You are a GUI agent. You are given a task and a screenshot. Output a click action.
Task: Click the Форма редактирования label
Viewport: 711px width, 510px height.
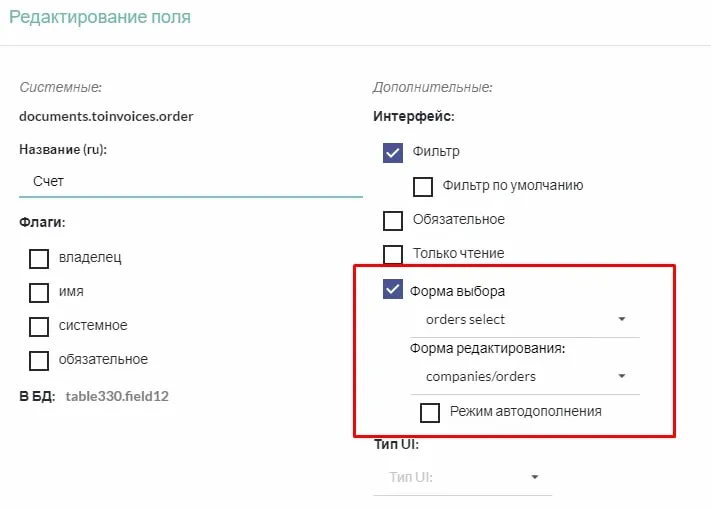488,349
